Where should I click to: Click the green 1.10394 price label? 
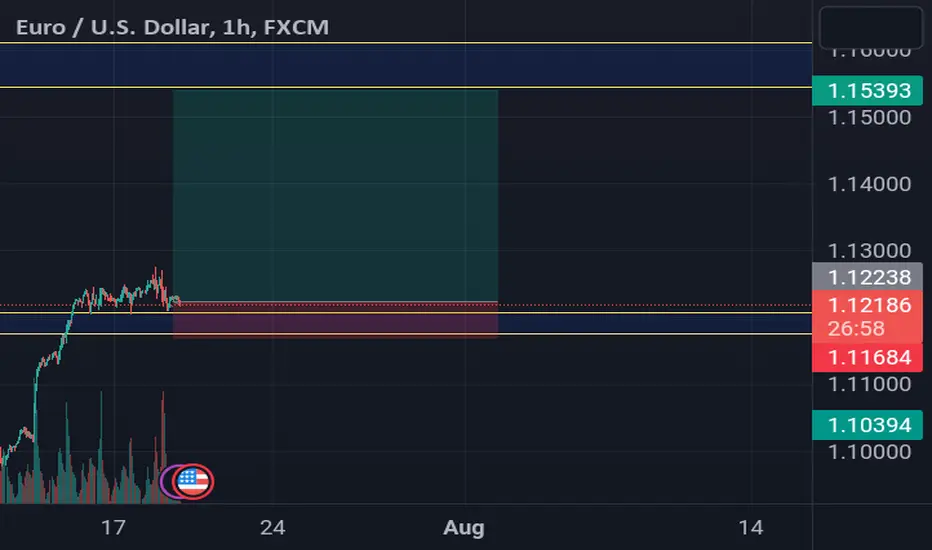coord(867,425)
